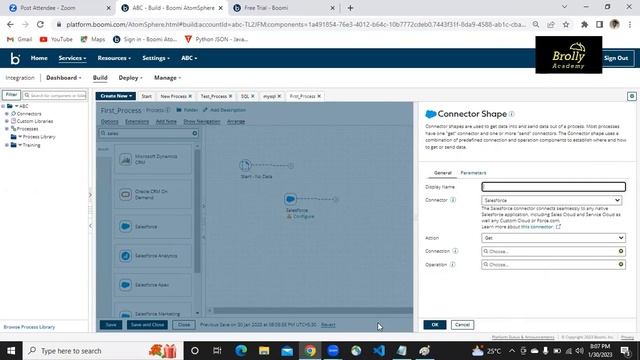Open Microsoft Edge from the taskbar
This screenshot has height=360, width=640.
tap(241, 351)
